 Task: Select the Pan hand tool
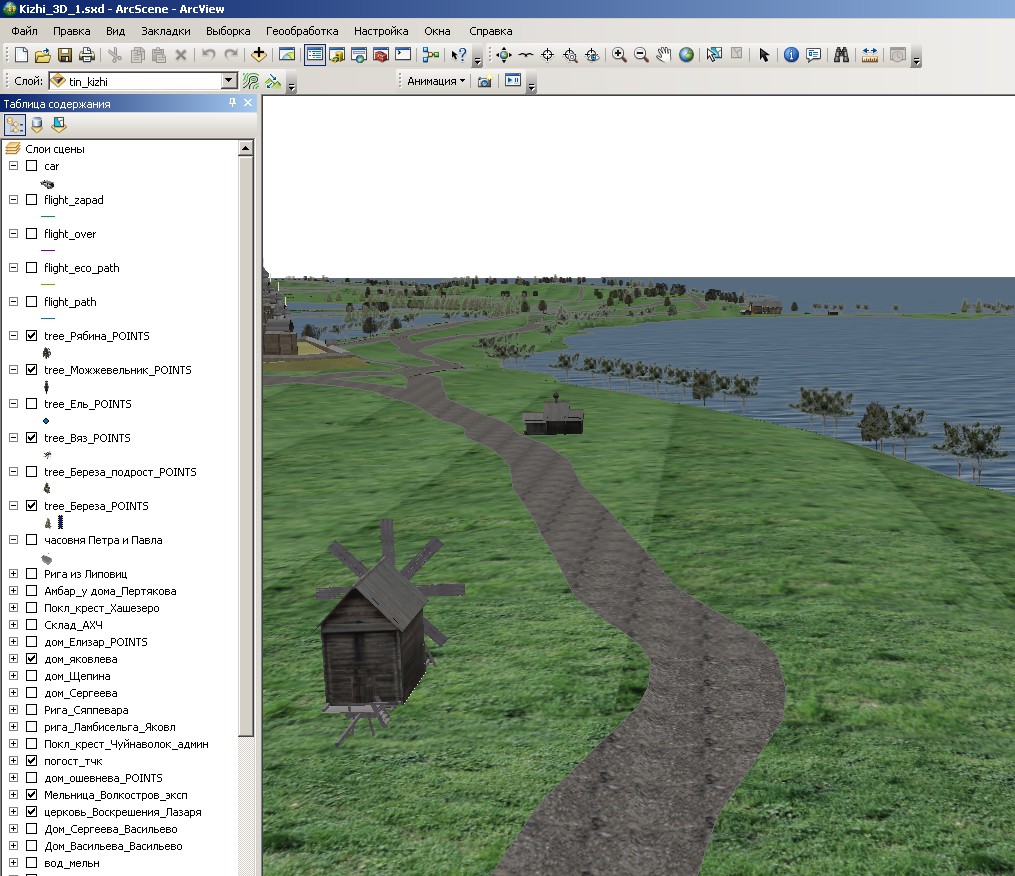pos(664,55)
